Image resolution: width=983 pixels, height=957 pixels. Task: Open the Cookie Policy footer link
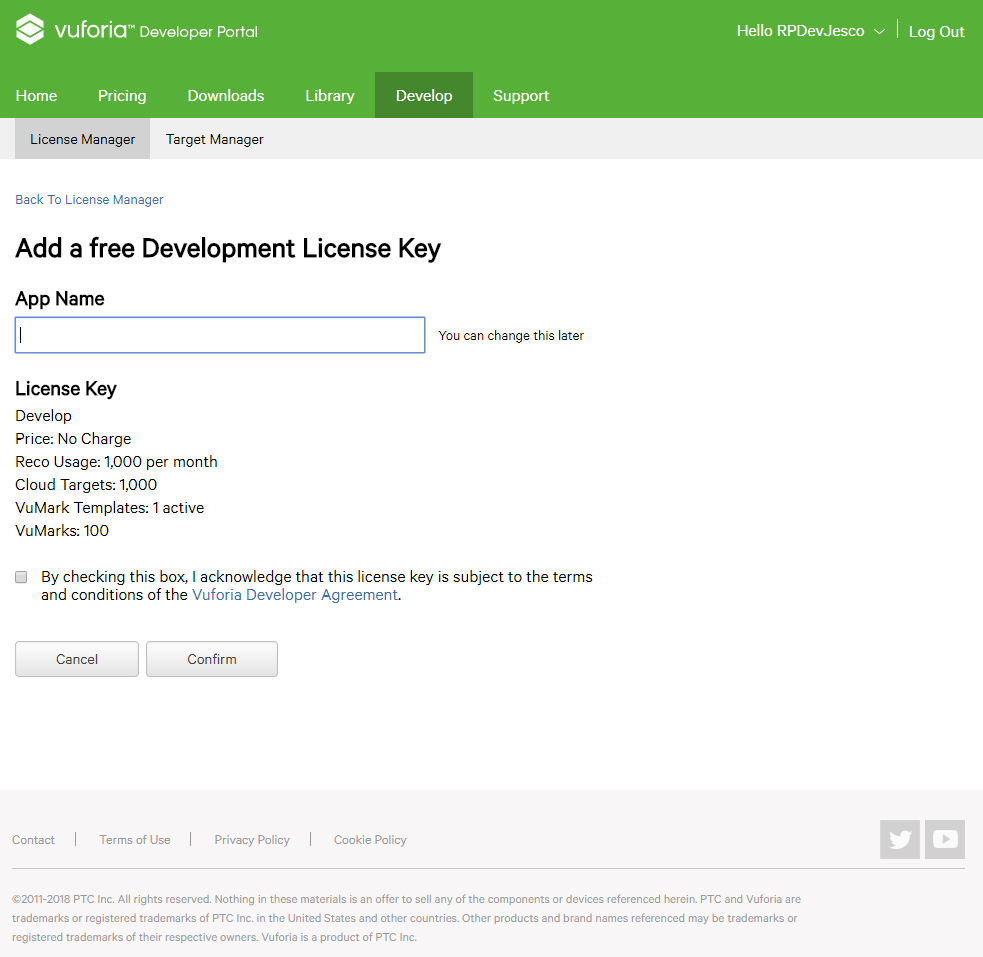[370, 840]
